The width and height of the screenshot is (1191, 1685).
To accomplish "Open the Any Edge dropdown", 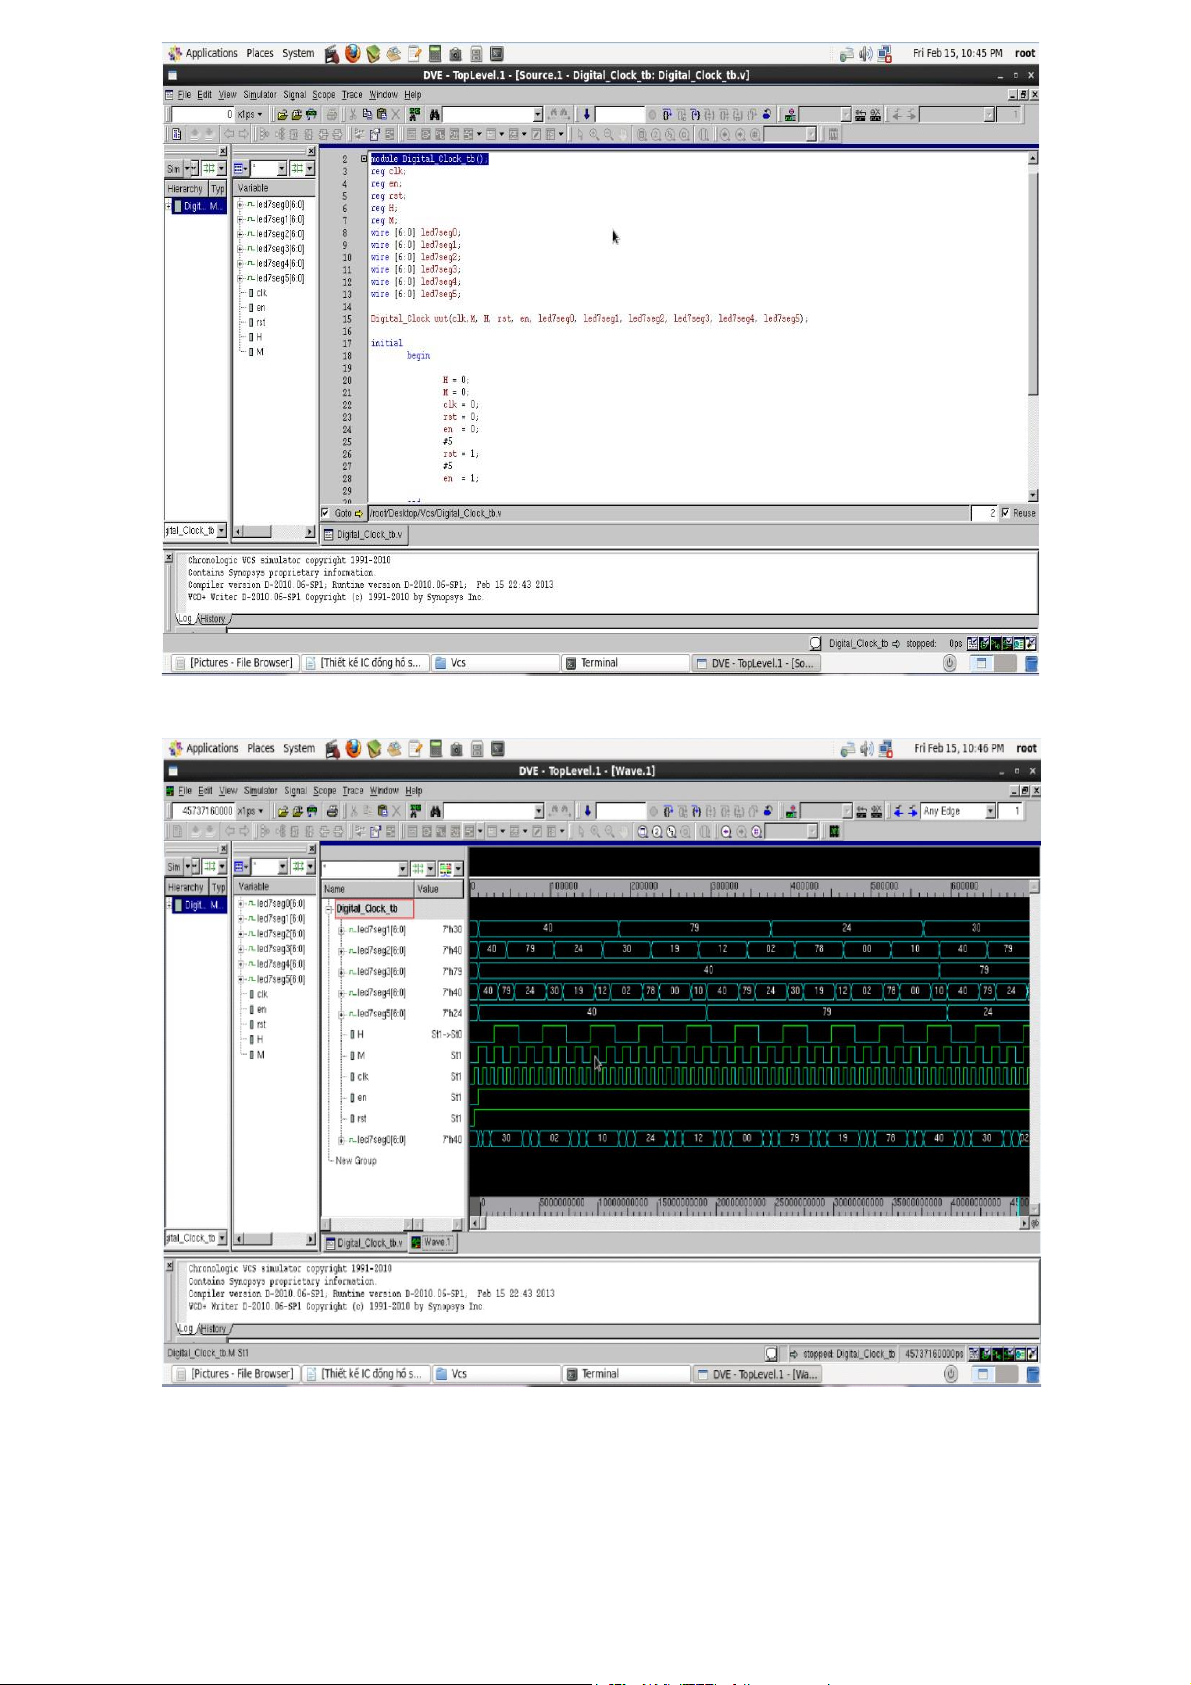I will [x=990, y=812].
